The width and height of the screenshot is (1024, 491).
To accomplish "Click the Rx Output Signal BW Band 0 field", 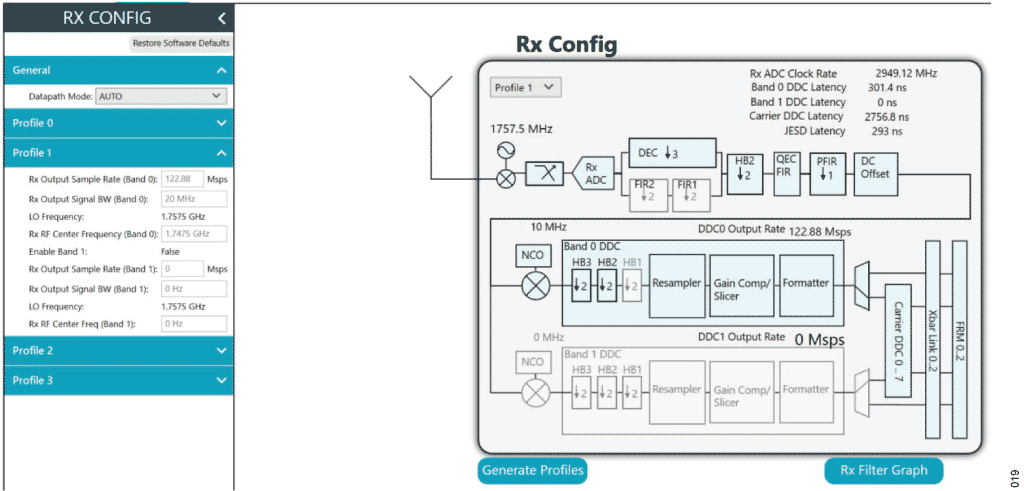I will tap(194, 199).
